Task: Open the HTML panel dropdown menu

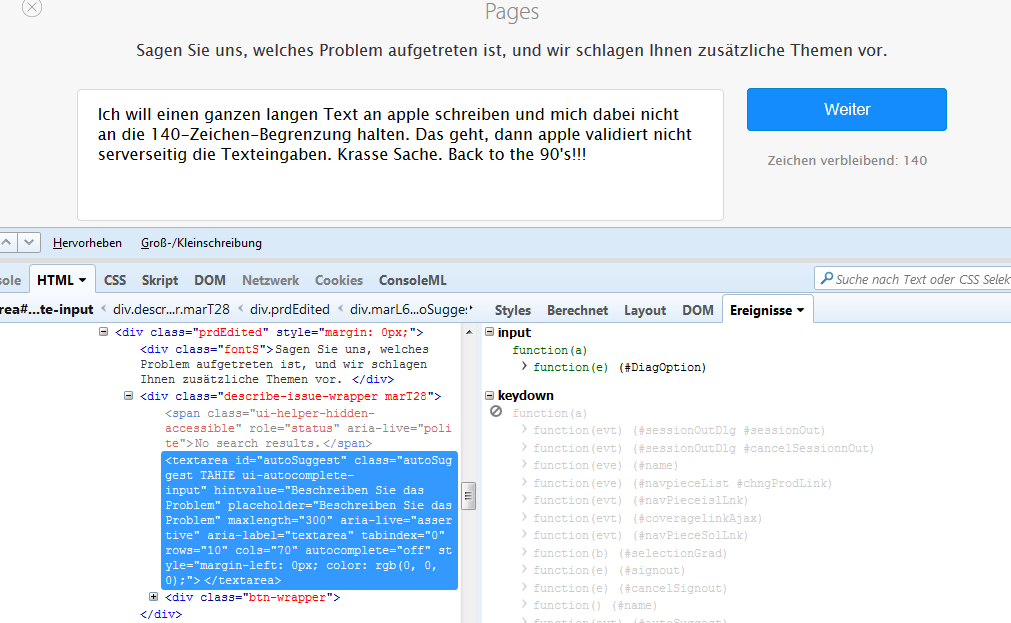Action: coord(82,280)
